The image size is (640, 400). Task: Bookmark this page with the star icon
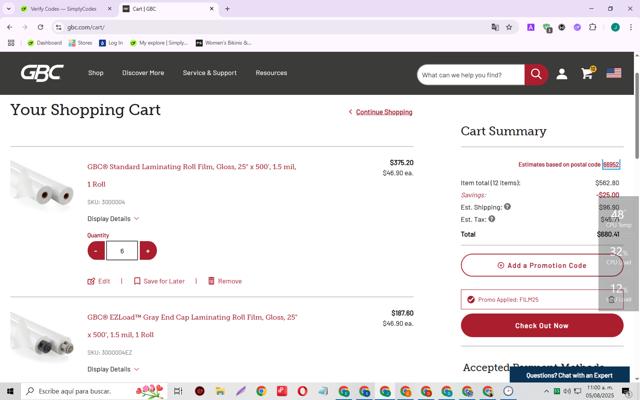(509, 27)
